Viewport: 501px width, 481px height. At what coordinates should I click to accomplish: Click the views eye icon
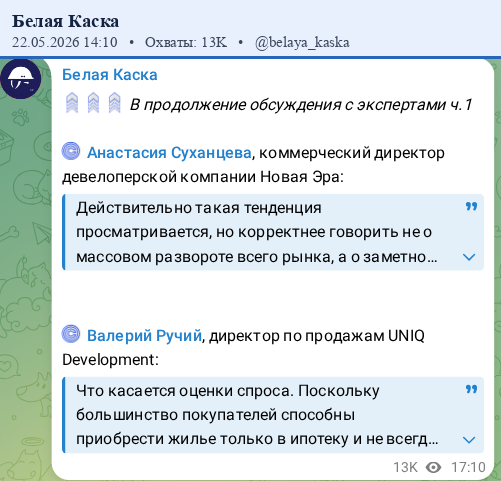point(433,468)
